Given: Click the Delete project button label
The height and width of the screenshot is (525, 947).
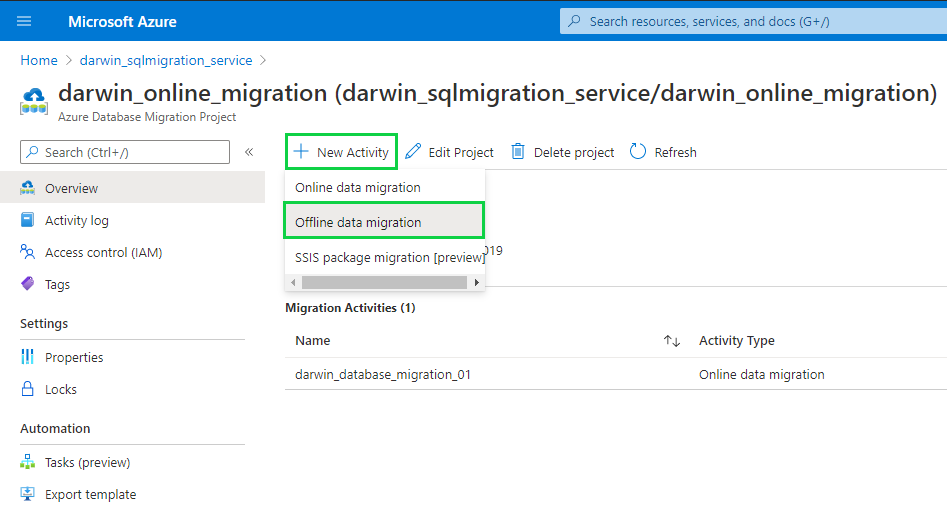Looking at the screenshot, I should click(x=574, y=152).
